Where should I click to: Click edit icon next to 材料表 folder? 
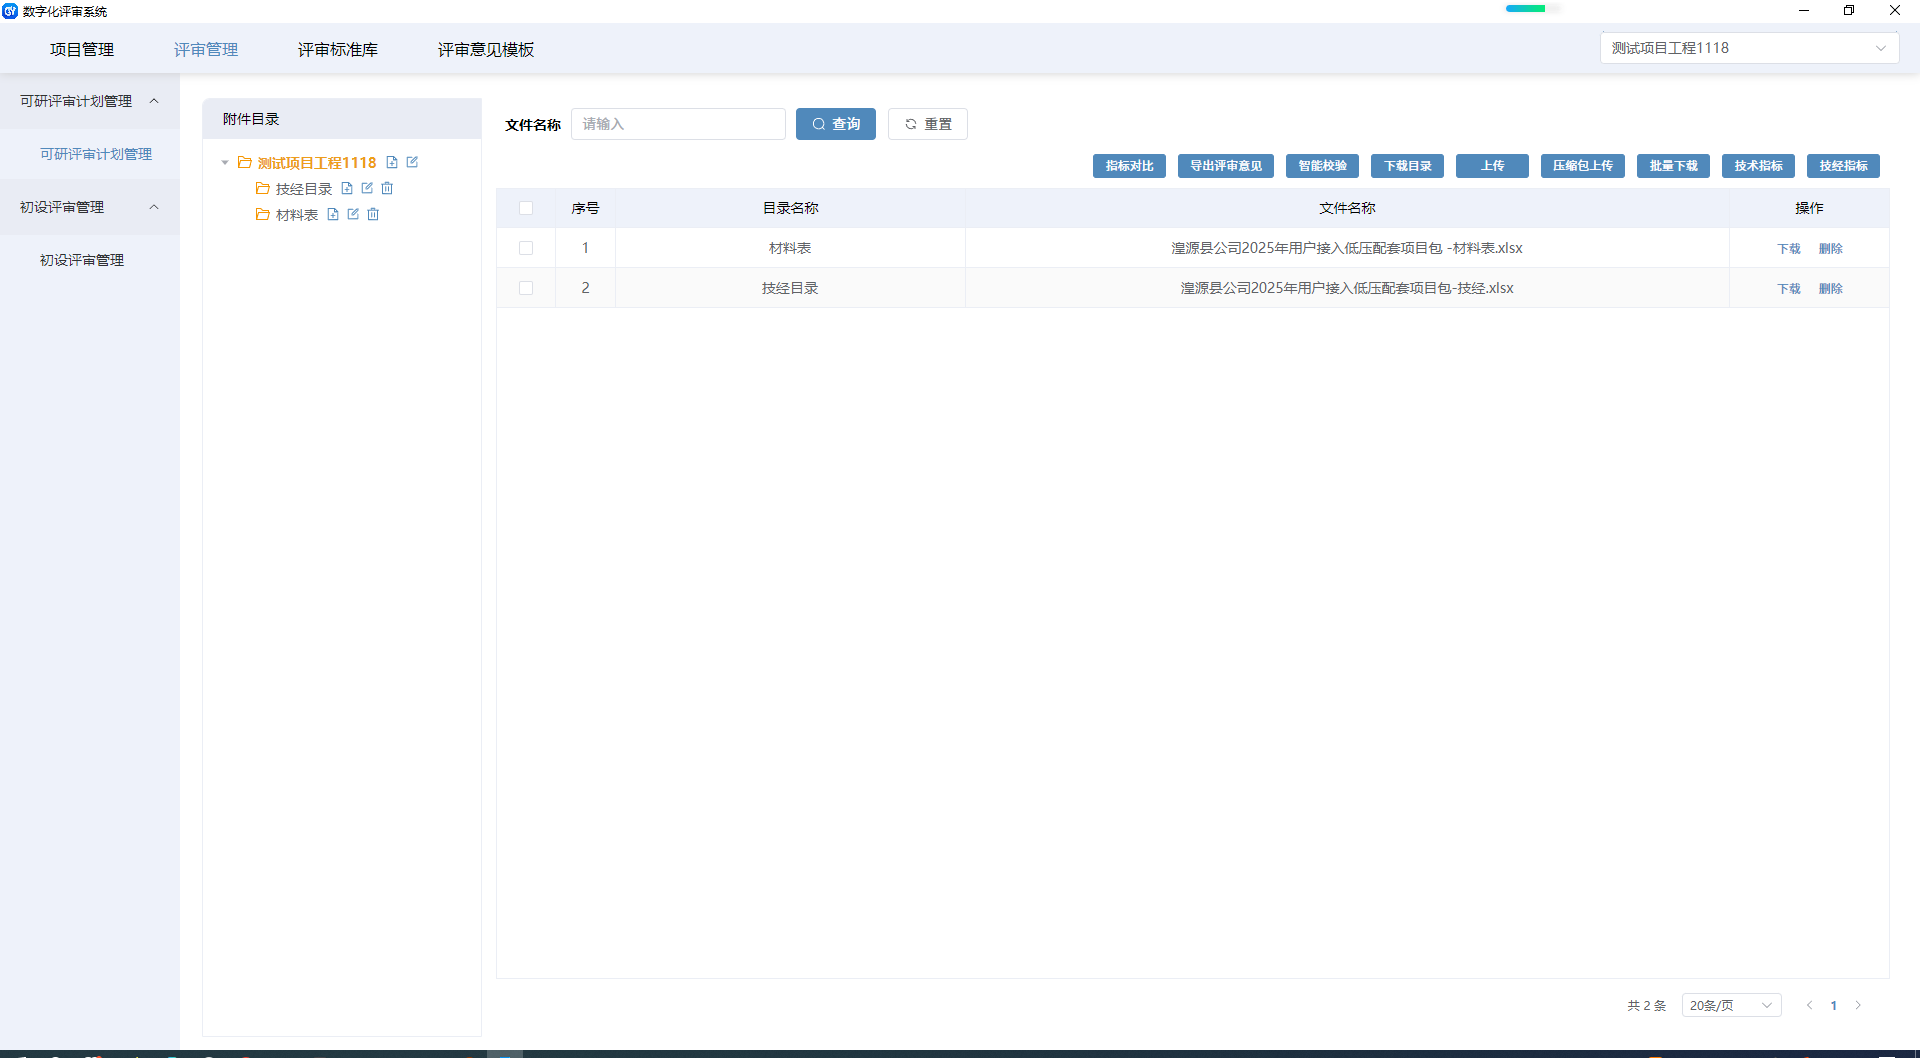[353, 214]
